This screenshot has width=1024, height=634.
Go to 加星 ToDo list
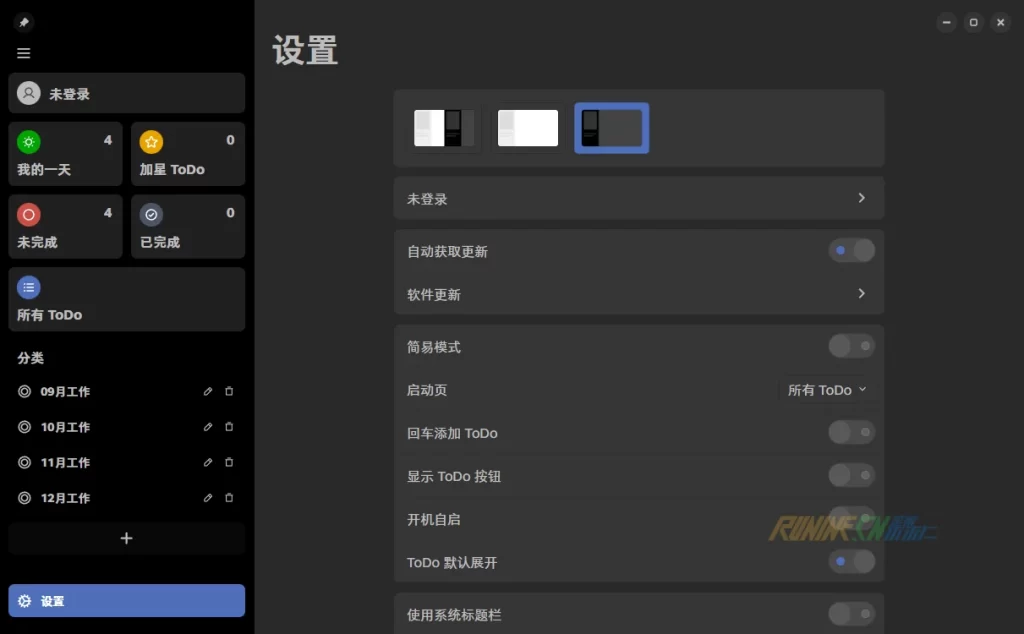coord(187,154)
